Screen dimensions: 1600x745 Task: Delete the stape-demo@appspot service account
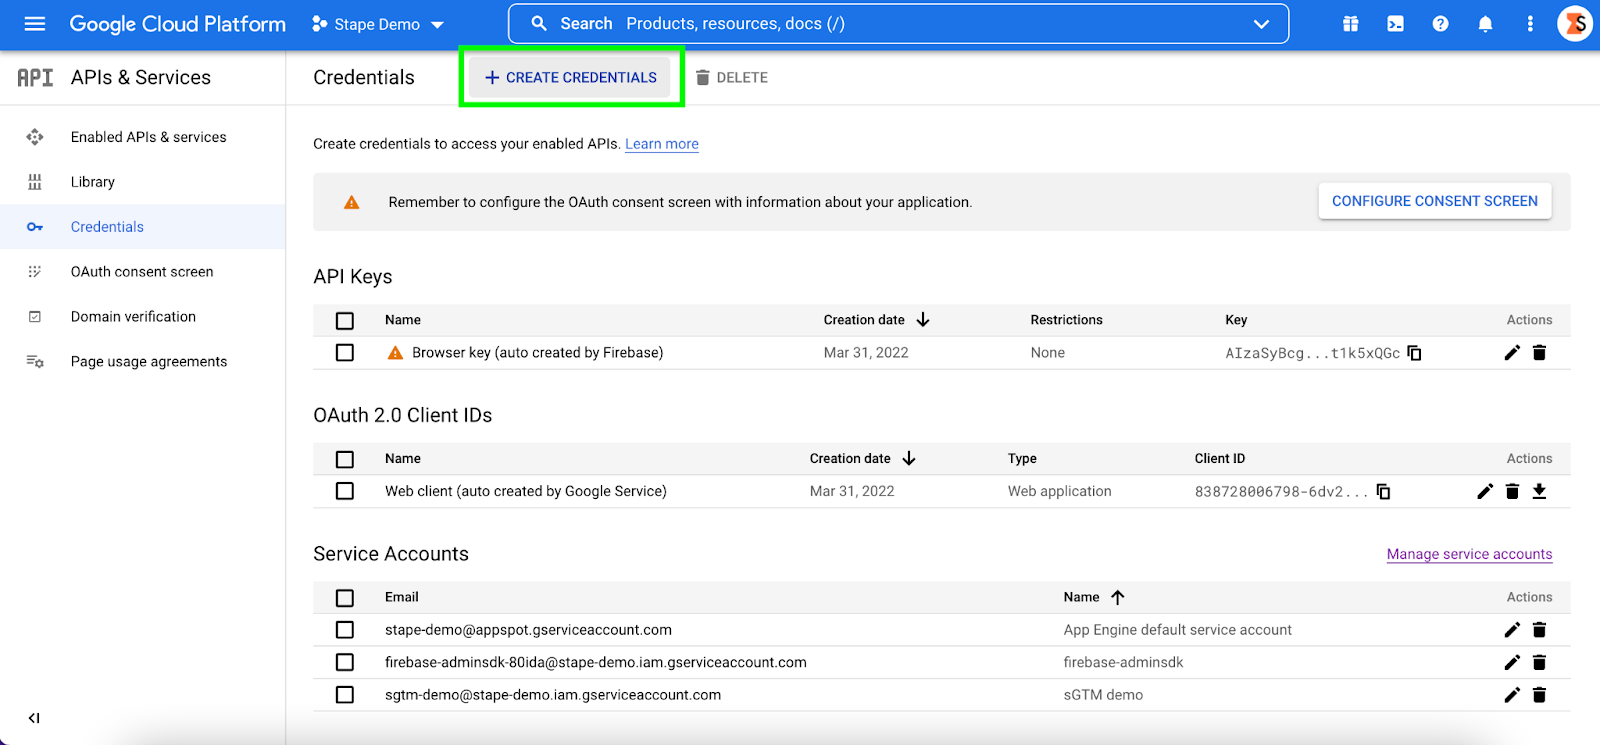click(1539, 630)
